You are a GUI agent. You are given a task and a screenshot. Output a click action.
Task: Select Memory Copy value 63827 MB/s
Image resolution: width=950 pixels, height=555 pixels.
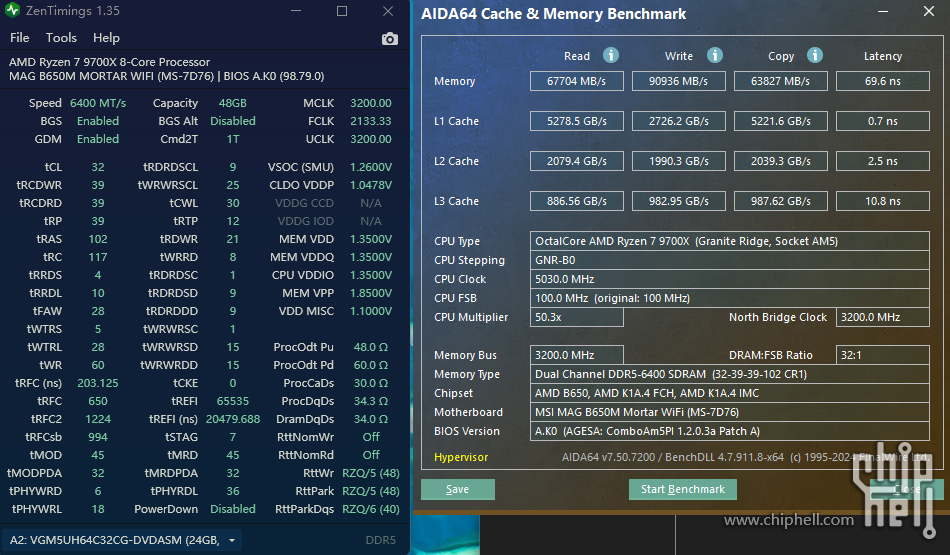coord(780,81)
